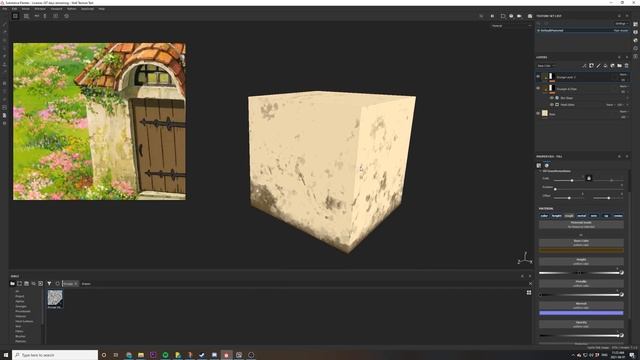Hide the top Grunge layer

(538, 76)
